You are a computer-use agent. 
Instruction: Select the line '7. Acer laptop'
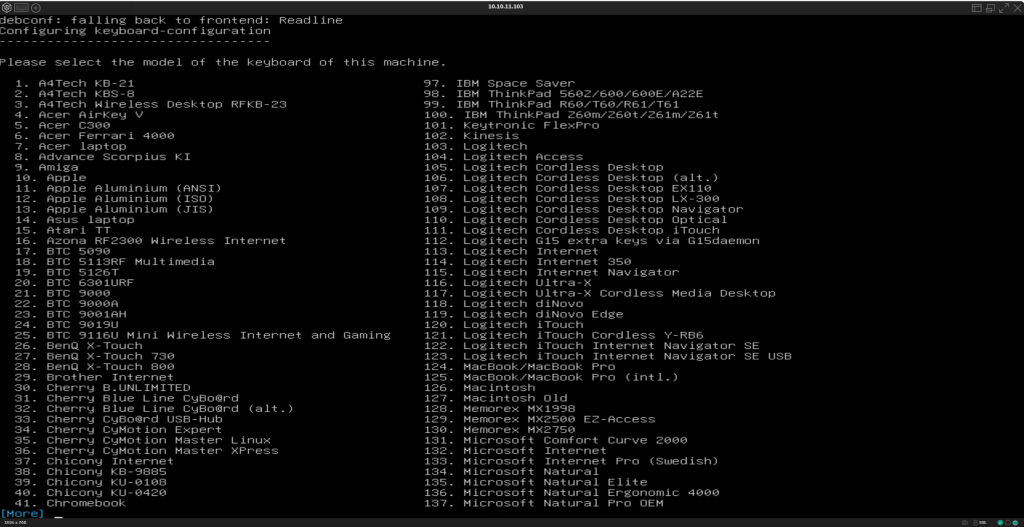click(x=71, y=146)
